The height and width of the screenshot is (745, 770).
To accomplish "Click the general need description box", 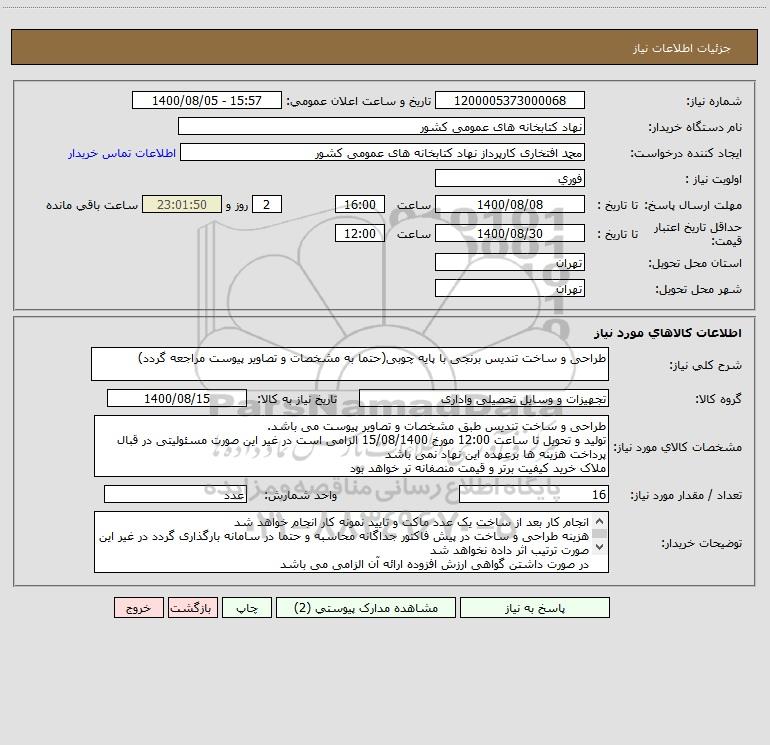I will point(350,364).
